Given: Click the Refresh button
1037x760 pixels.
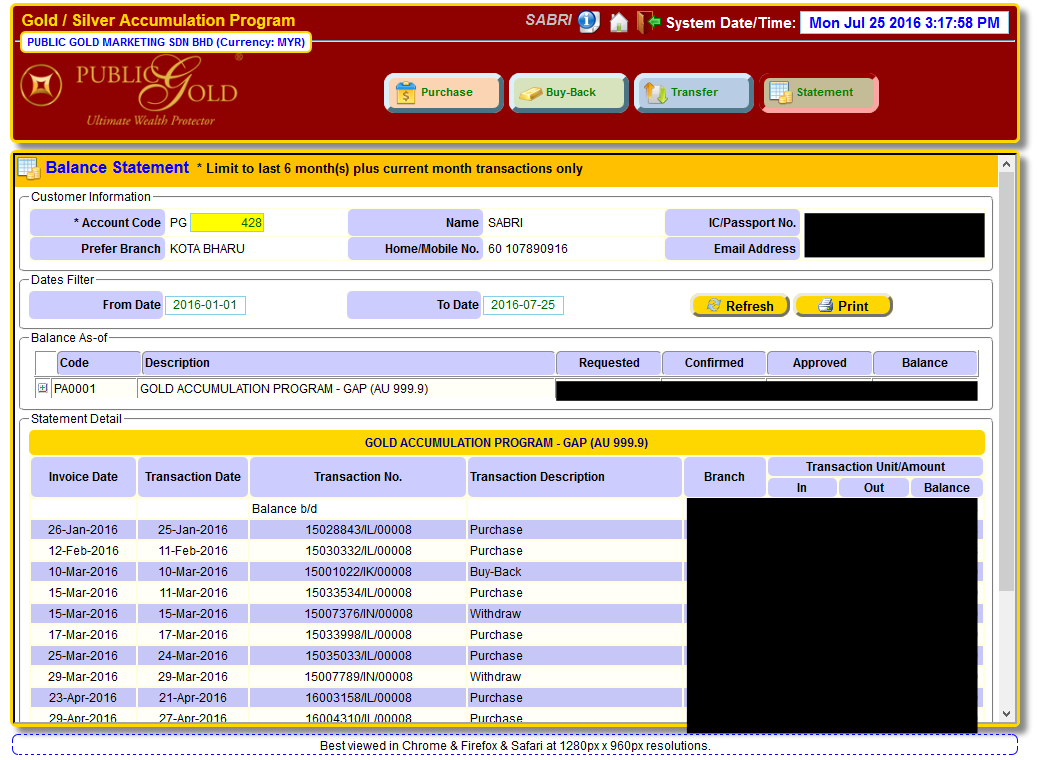Looking at the screenshot, I should point(740,306).
